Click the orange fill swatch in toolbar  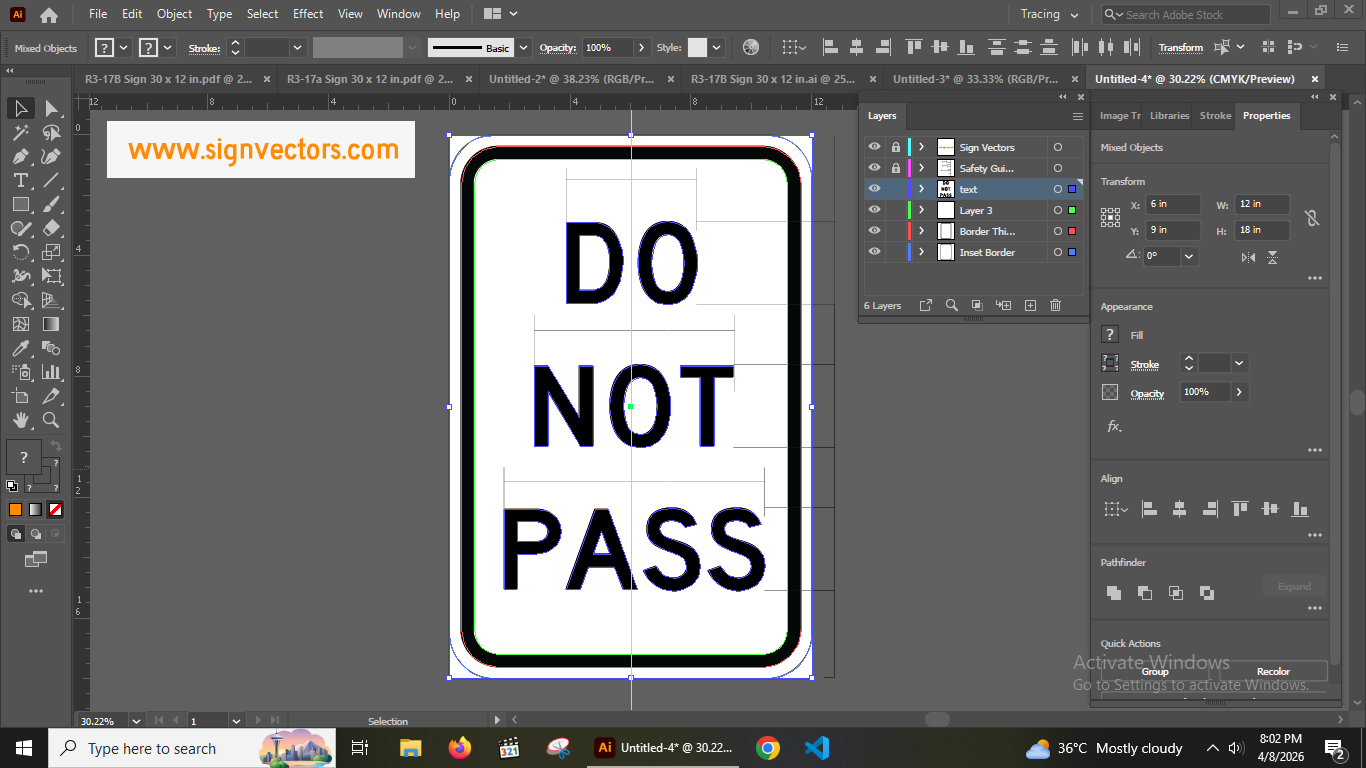(x=16, y=509)
